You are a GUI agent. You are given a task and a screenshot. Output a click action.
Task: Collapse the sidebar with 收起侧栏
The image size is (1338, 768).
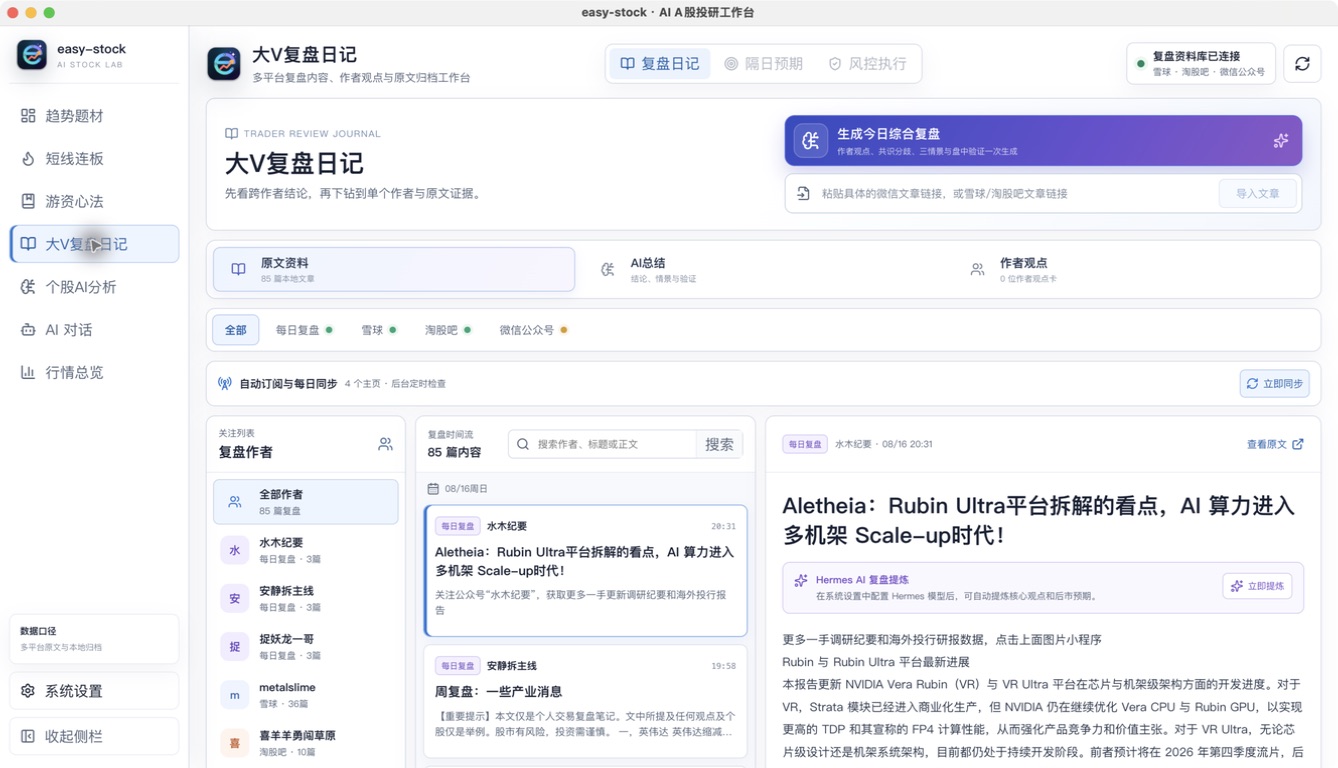pos(94,736)
